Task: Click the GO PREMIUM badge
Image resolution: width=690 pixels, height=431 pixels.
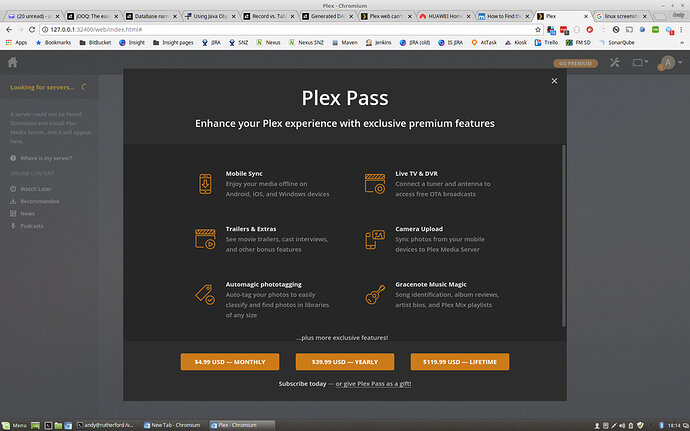Action: (x=575, y=63)
